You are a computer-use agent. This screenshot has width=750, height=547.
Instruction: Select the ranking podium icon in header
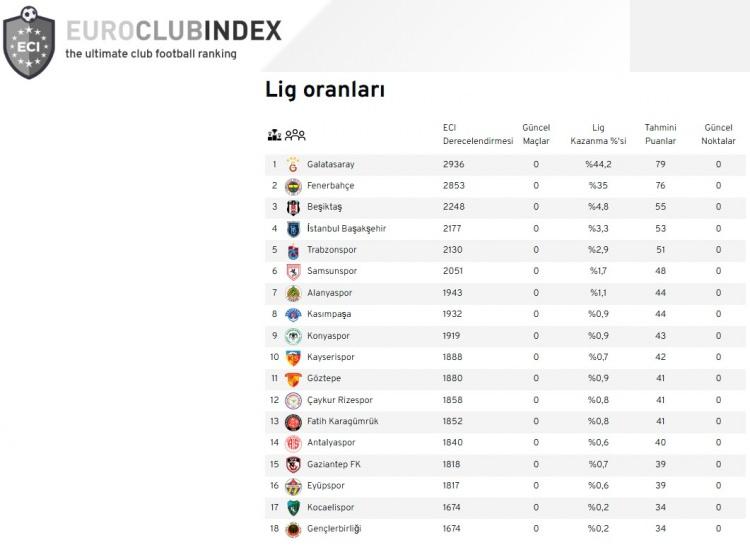275,135
